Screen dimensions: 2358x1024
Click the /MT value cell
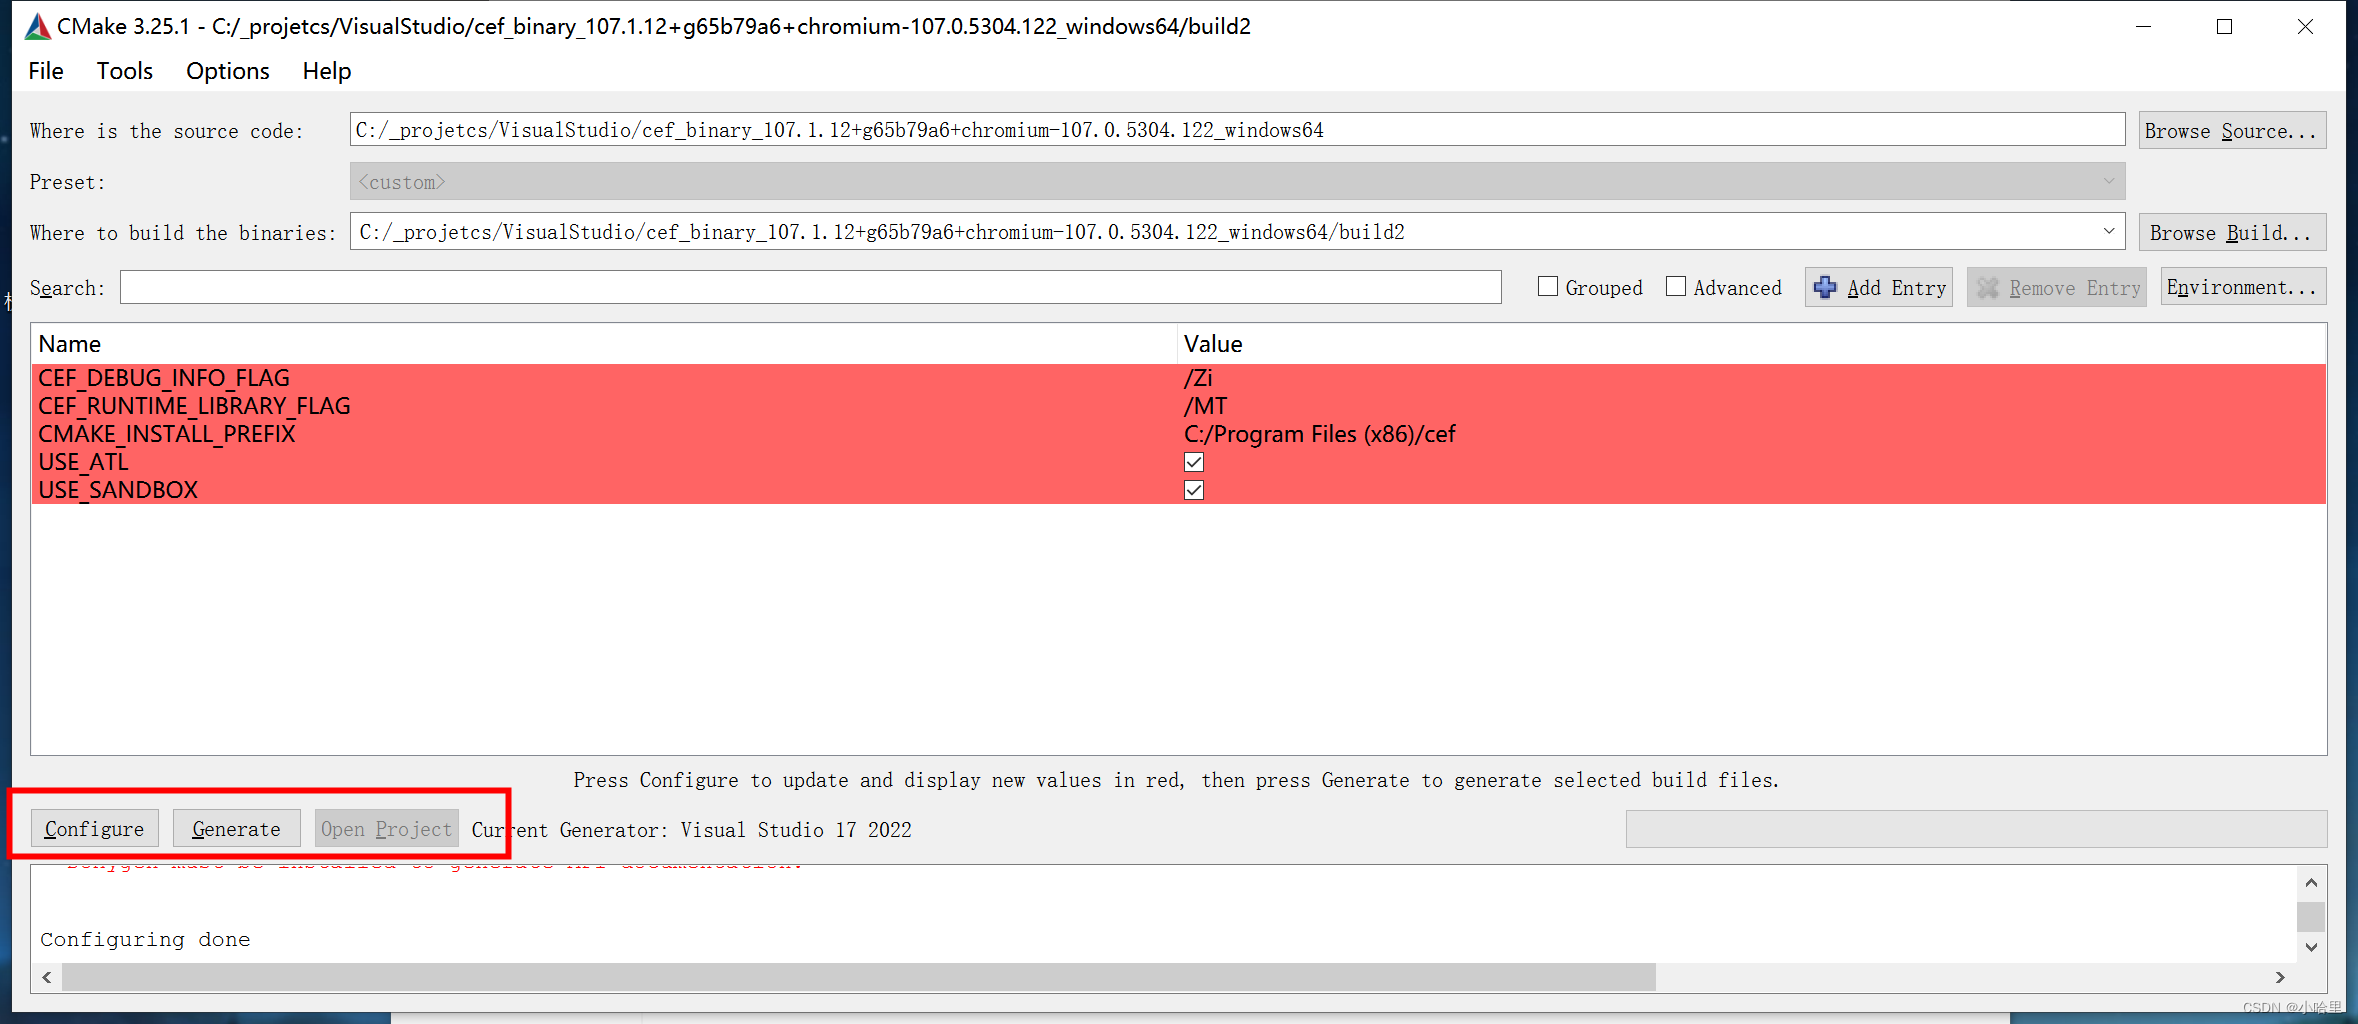pyautogui.click(x=1205, y=406)
